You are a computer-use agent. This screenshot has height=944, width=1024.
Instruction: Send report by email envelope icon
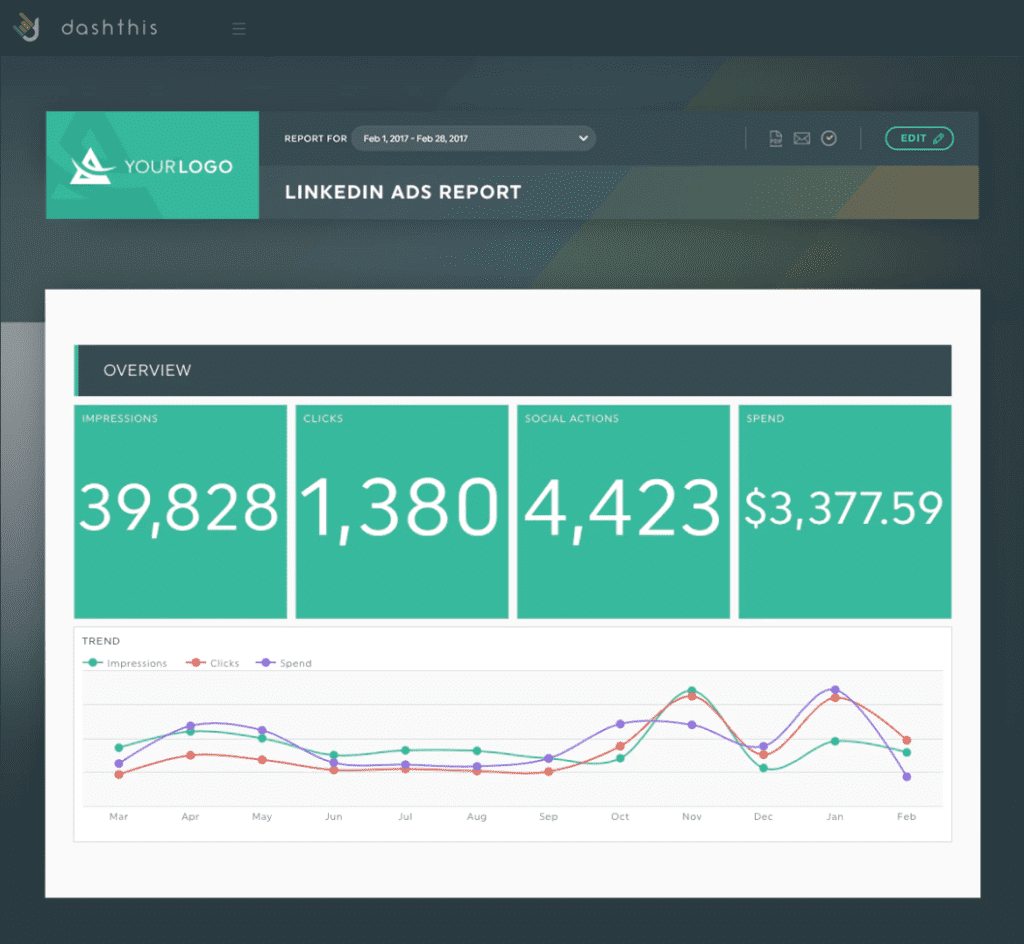[802, 138]
